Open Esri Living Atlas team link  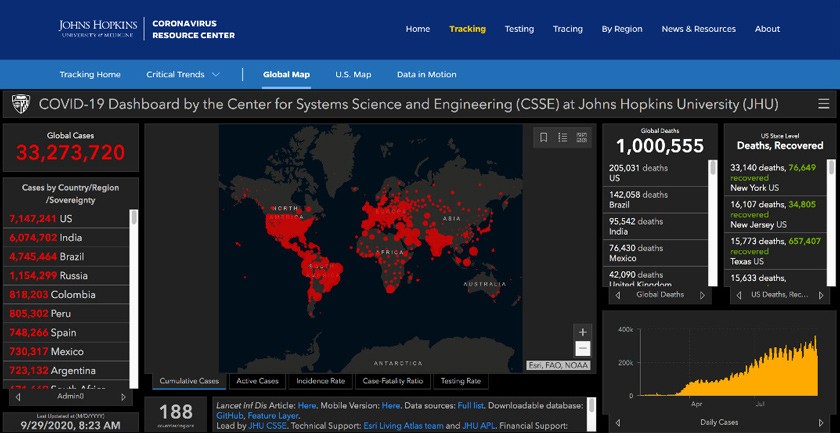click(x=403, y=426)
